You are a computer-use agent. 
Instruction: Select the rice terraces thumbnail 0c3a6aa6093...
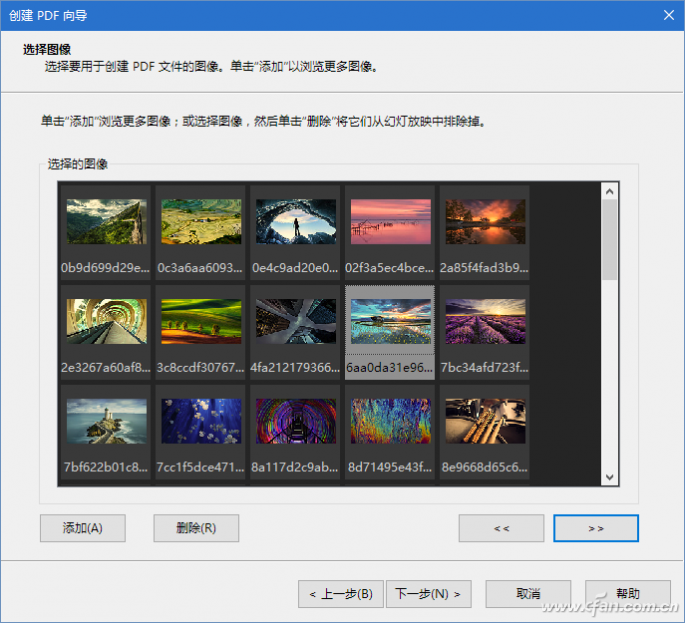[x=201, y=222]
